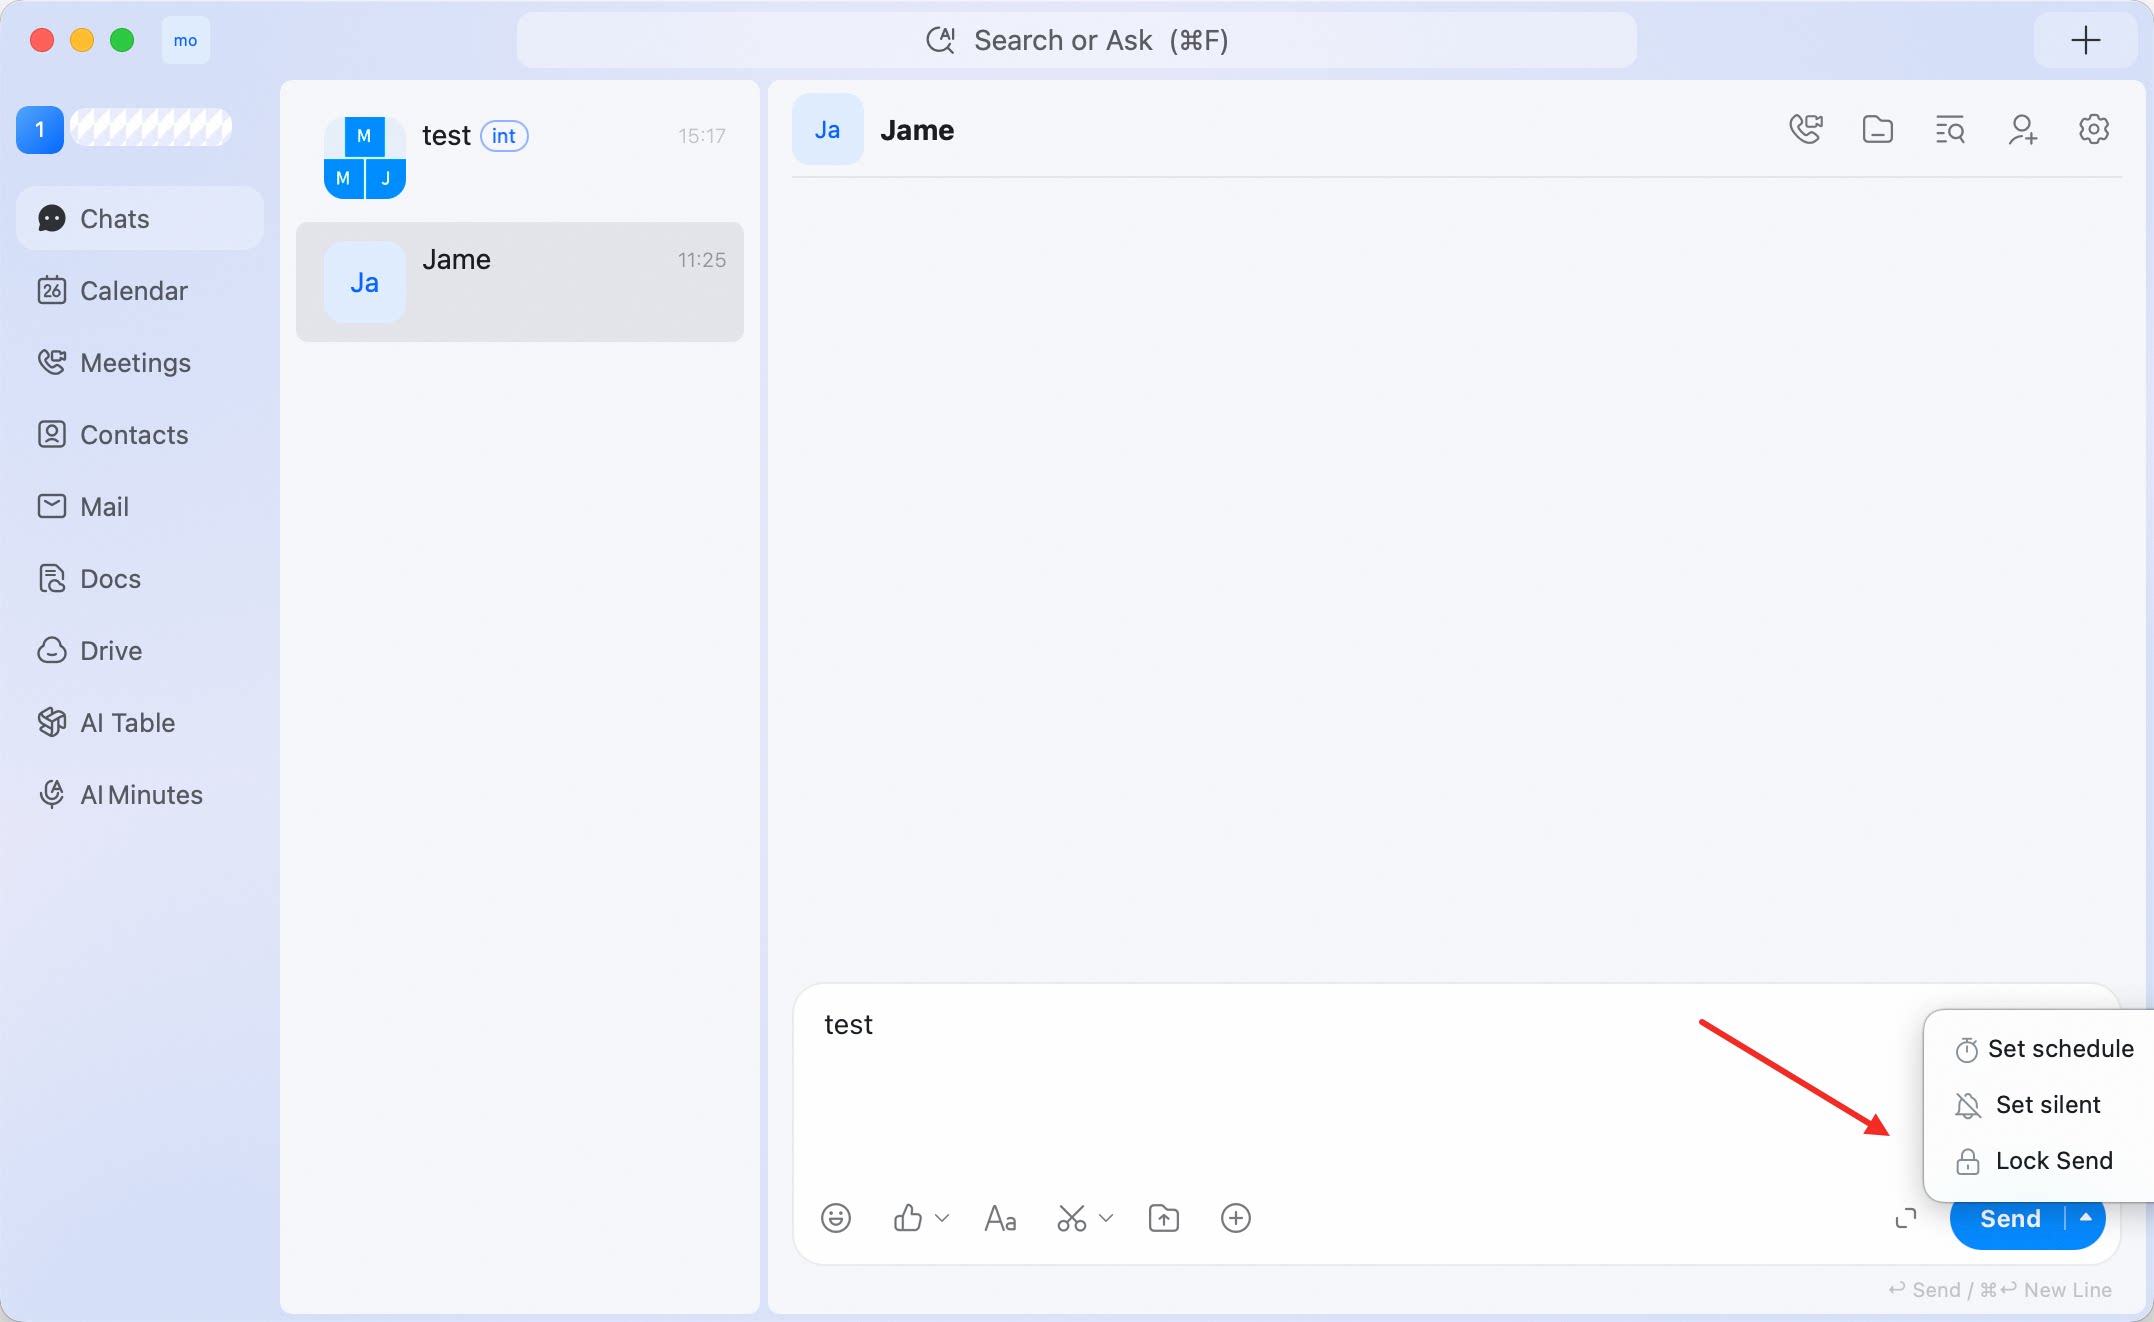Toggle Set silent option
This screenshot has height=1322, width=2154.
click(x=2028, y=1105)
